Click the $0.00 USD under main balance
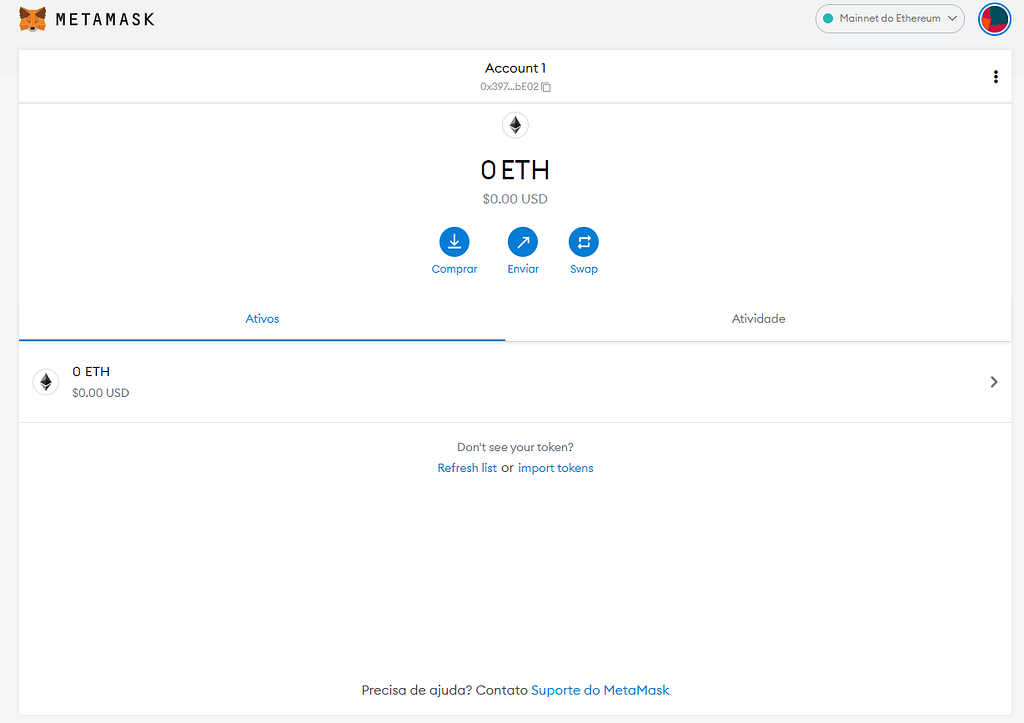 pyautogui.click(x=515, y=199)
